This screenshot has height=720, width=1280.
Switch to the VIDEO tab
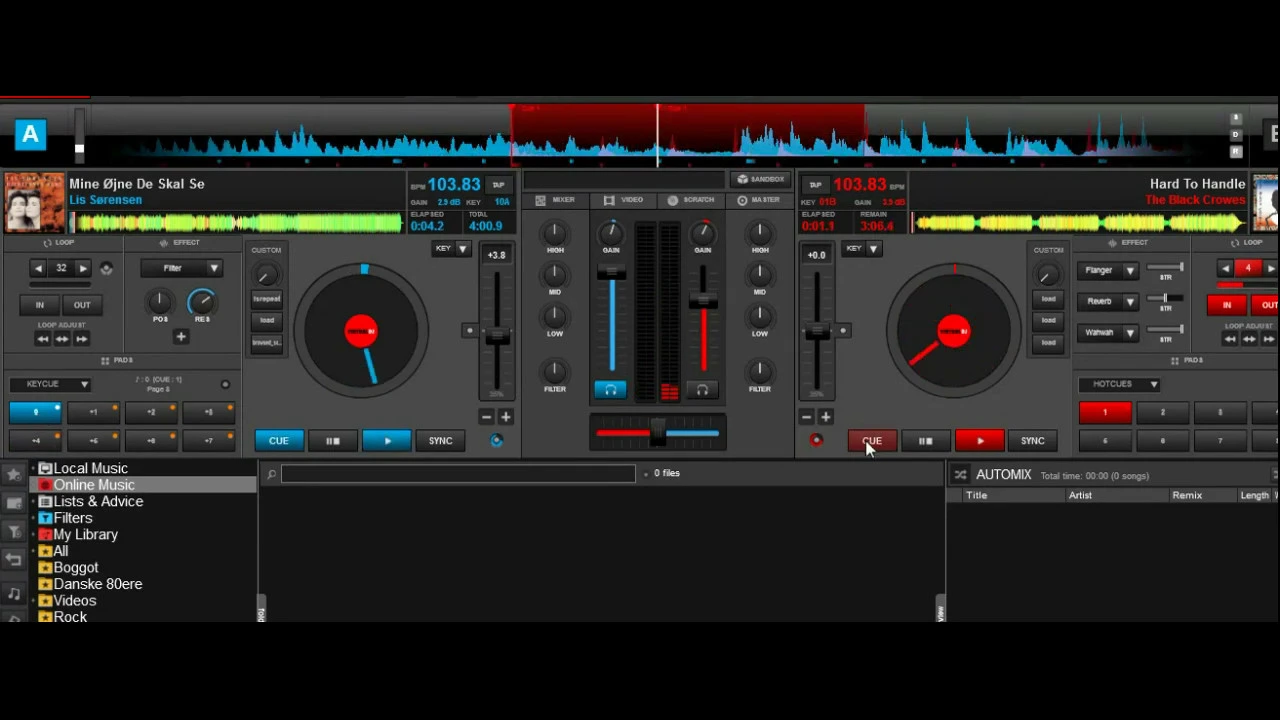(x=624, y=200)
